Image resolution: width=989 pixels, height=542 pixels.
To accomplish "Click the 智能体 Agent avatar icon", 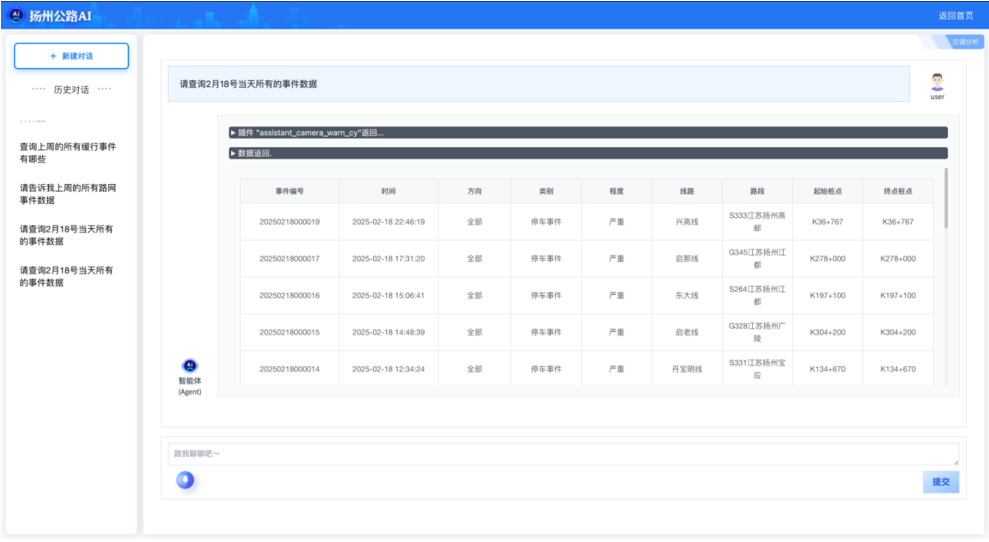I will [x=190, y=366].
